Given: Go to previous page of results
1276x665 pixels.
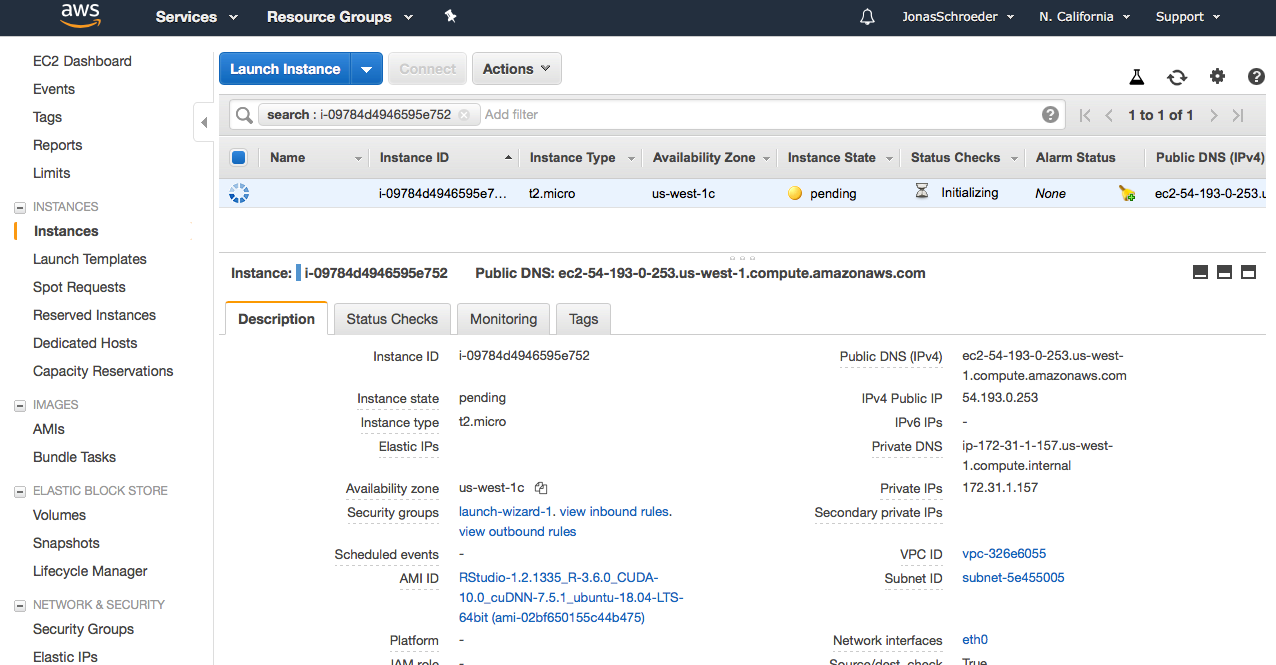Looking at the screenshot, I should pos(1109,115).
